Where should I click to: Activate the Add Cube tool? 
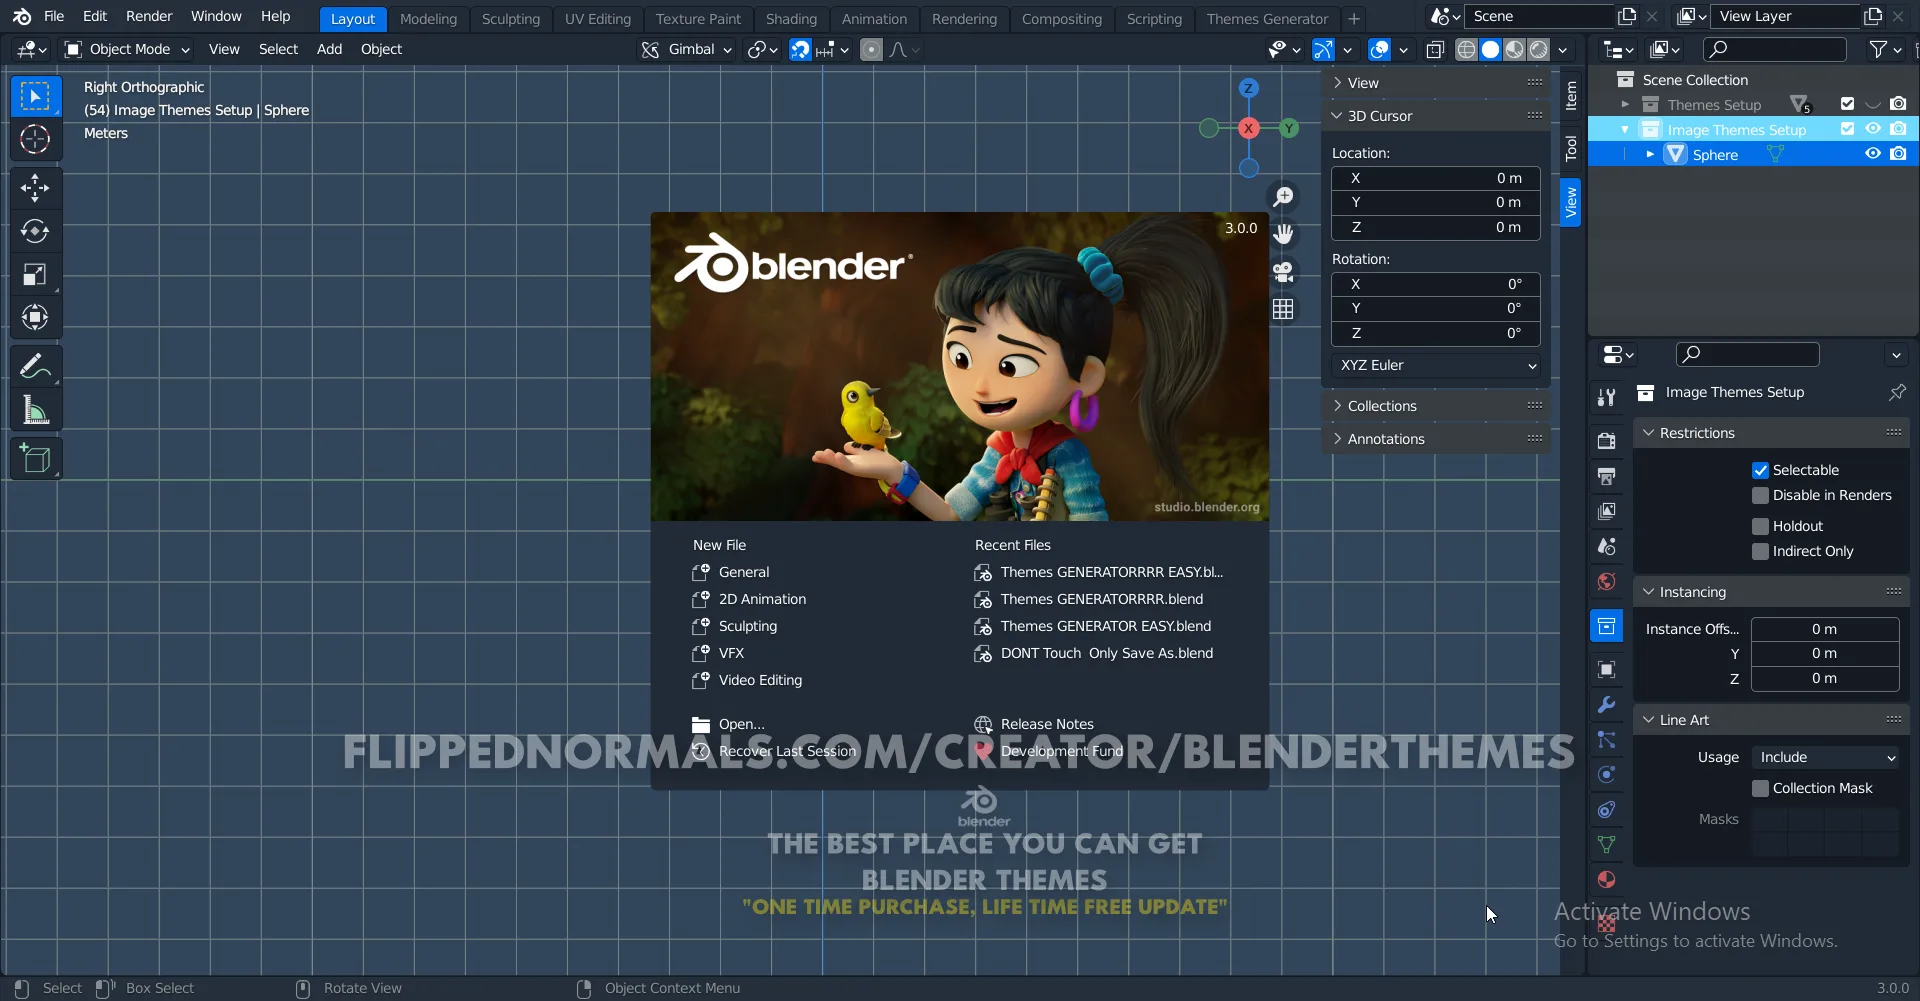[35, 459]
